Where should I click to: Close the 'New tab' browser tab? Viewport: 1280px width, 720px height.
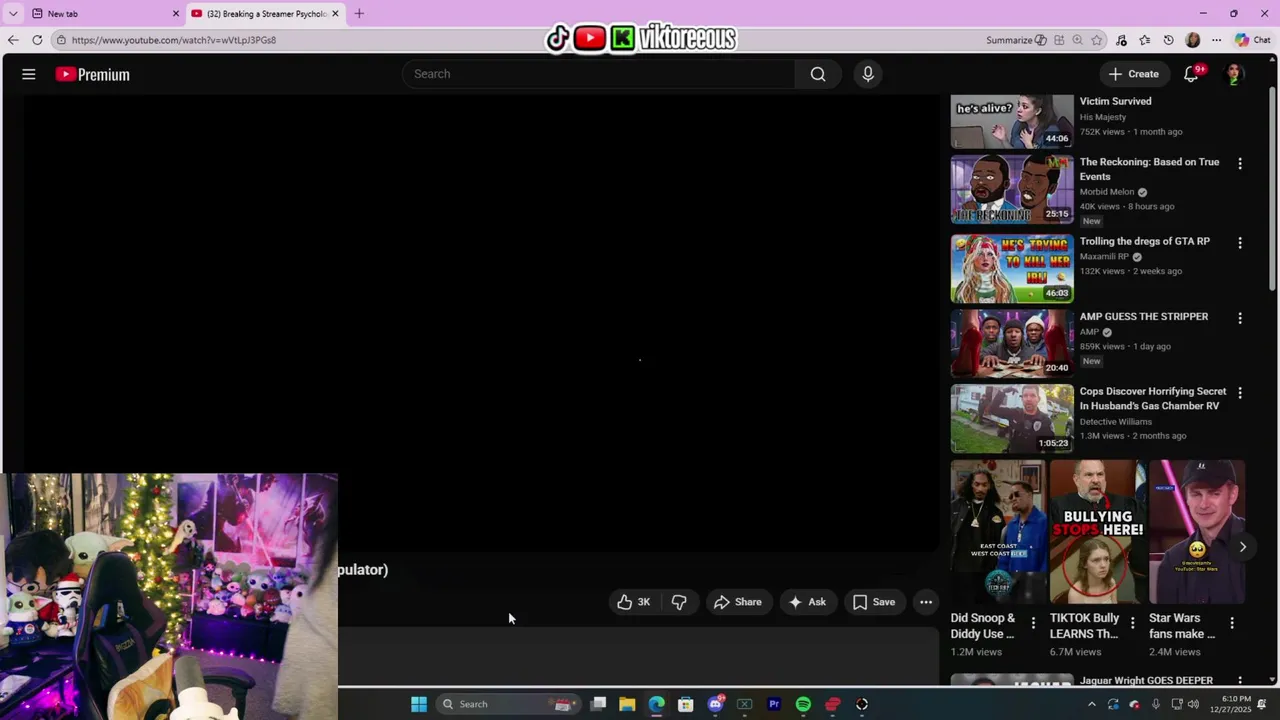[x=176, y=14]
